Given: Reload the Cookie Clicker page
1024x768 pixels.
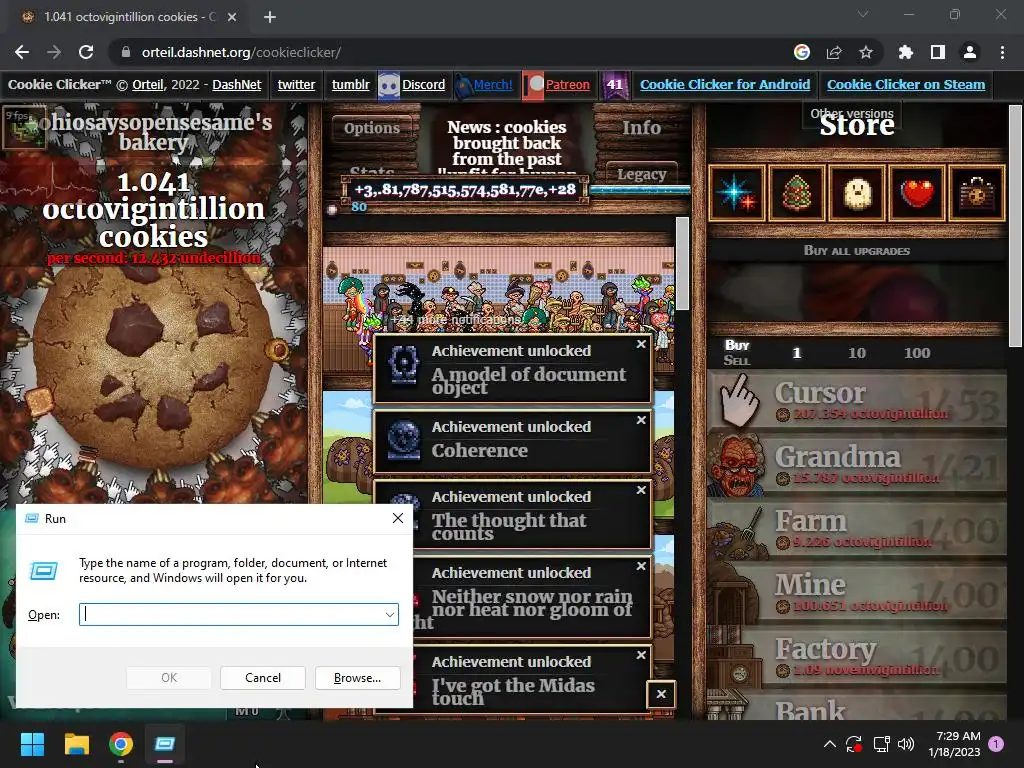Looking at the screenshot, I should pyautogui.click(x=86, y=52).
